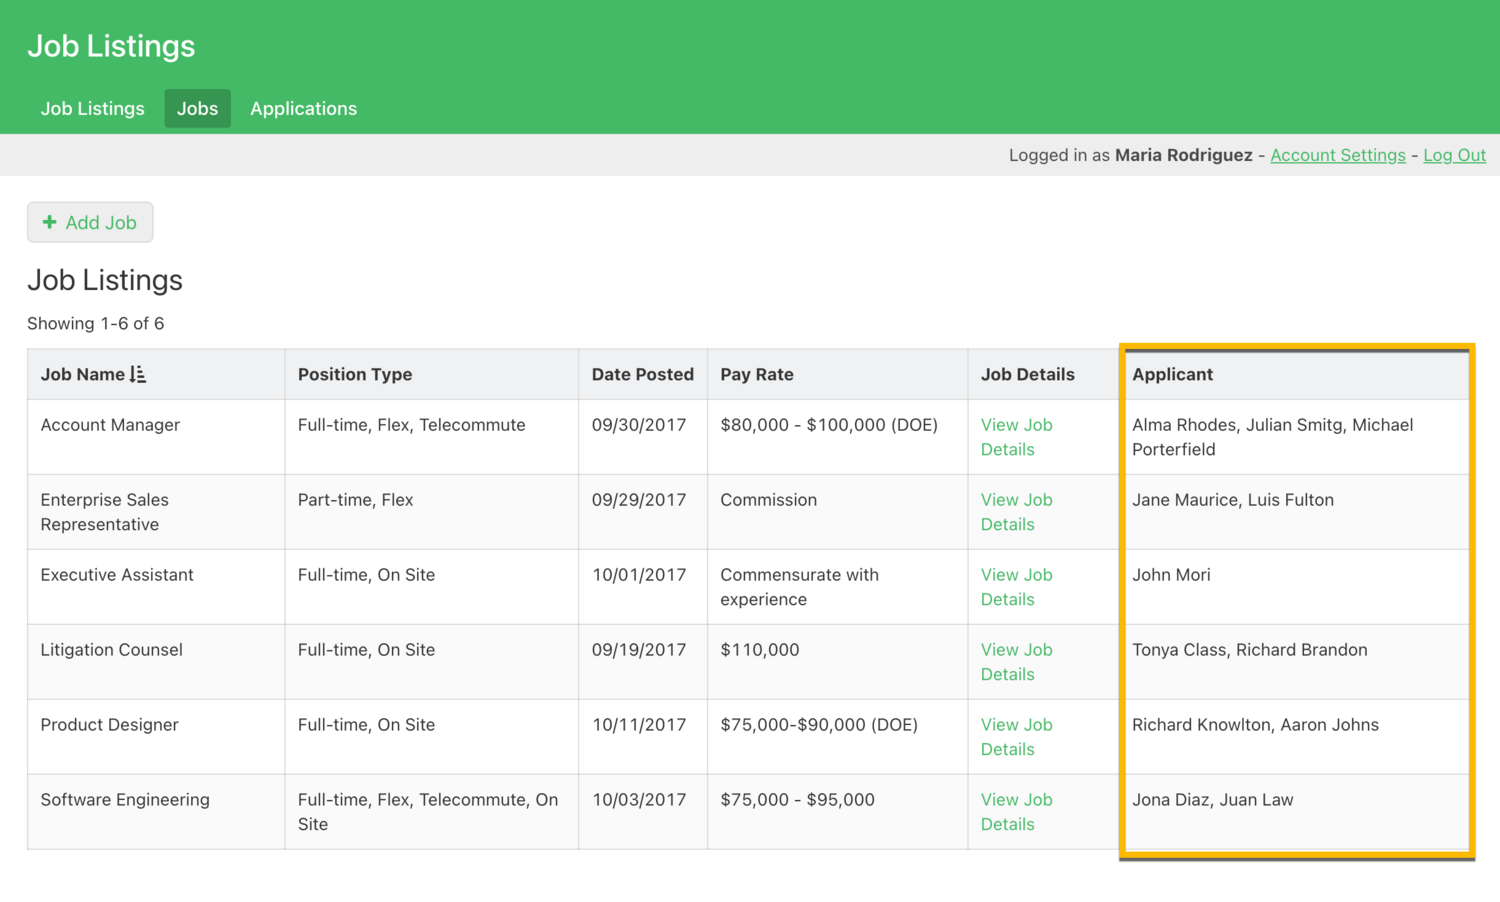1500x902 pixels.
Task: Open Software Engineering job details link
Action: [x=1016, y=812]
